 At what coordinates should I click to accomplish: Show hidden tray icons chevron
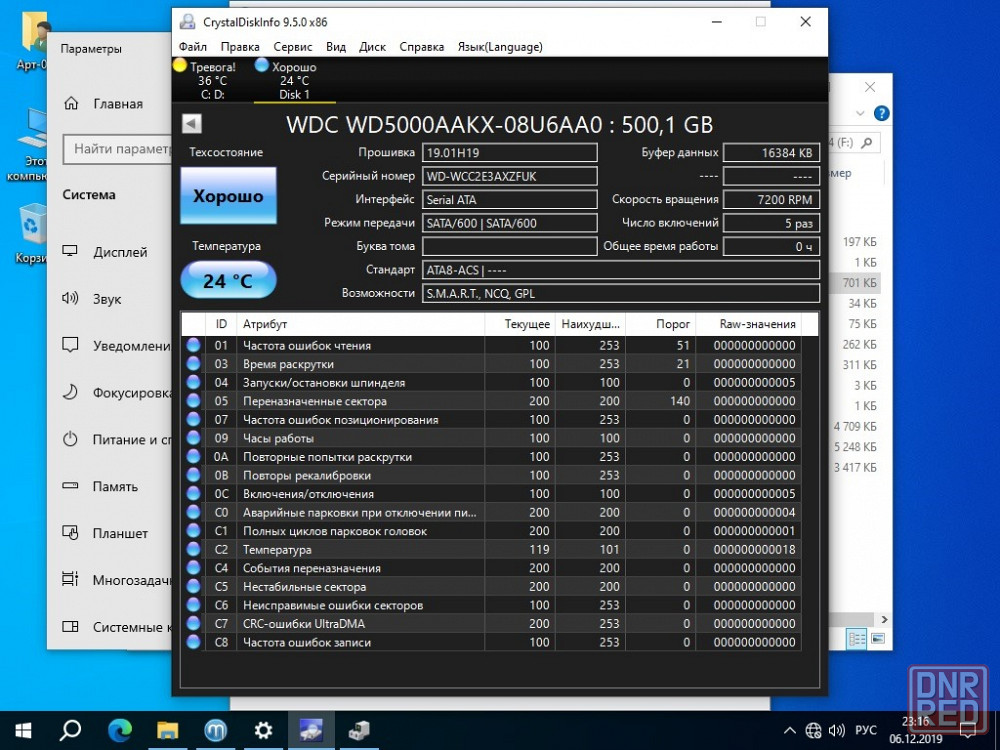(789, 730)
